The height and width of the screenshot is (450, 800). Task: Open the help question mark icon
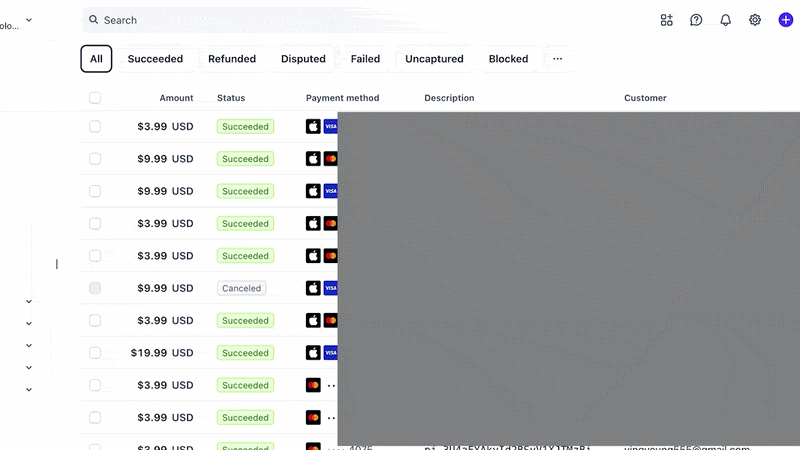click(x=696, y=20)
